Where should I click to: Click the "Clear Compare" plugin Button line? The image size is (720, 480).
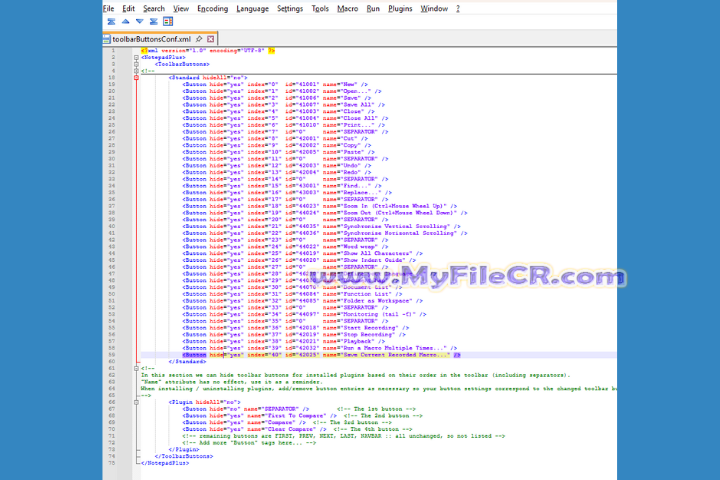click(x=254, y=429)
